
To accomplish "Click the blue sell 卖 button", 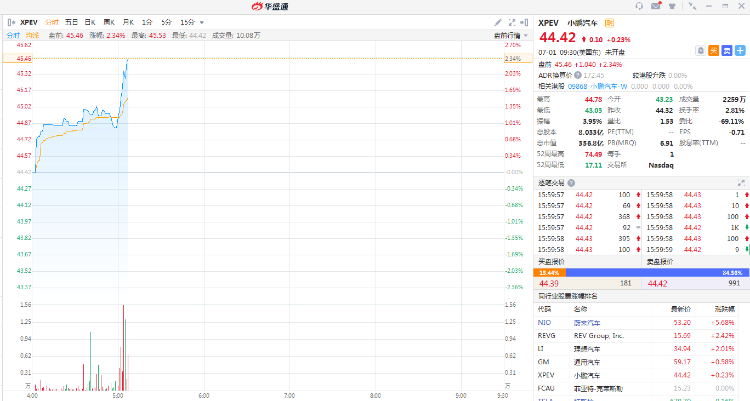I will pyautogui.click(x=727, y=50).
